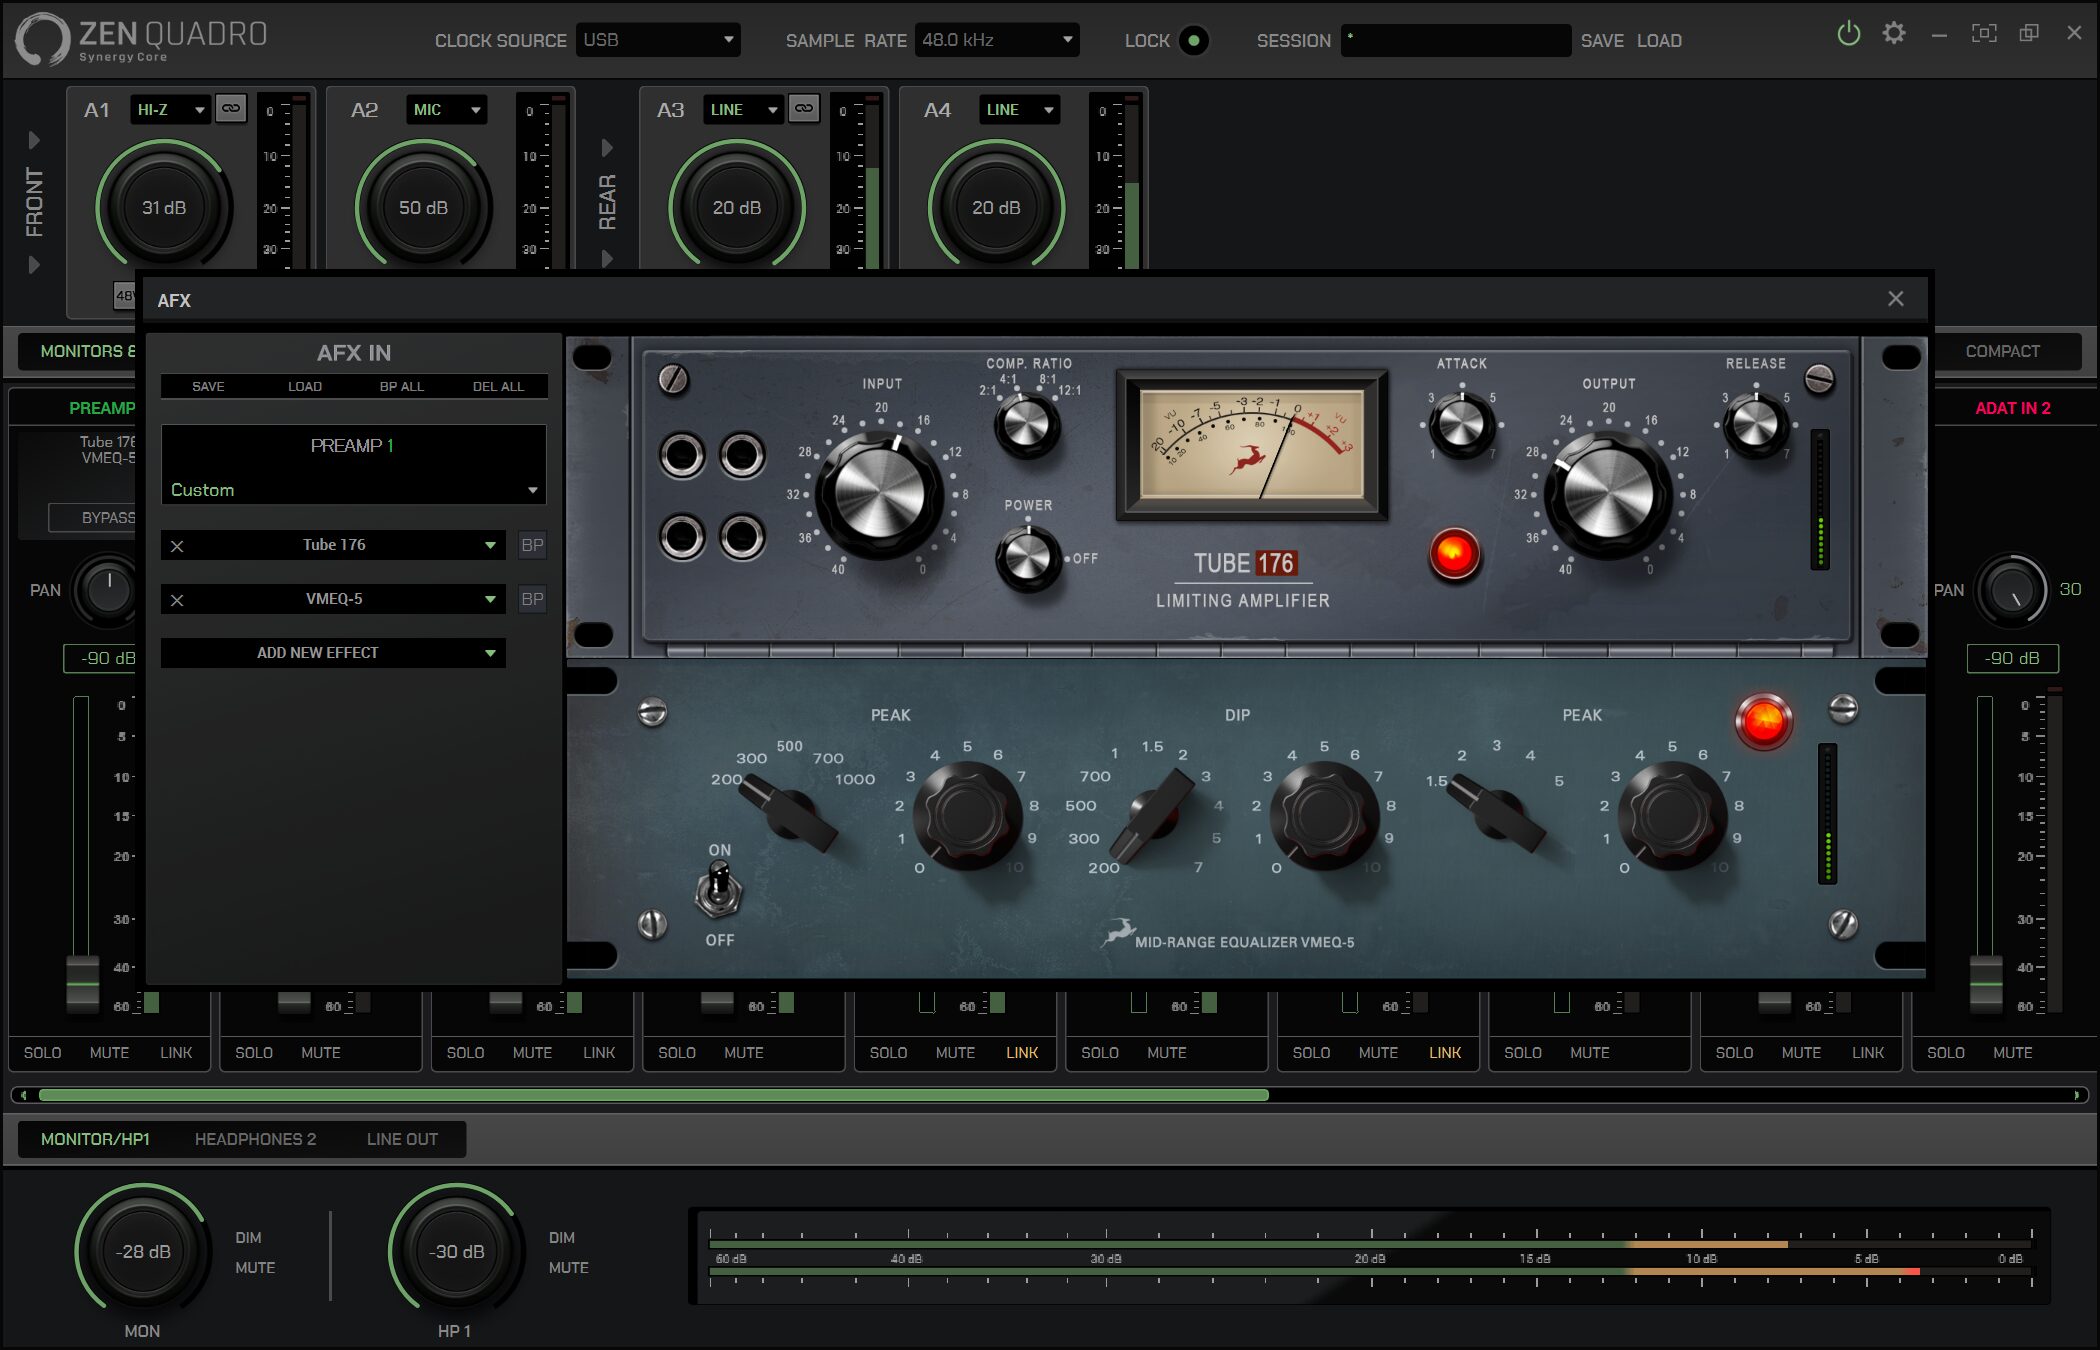Open the Custom preset dropdown
Image resolution: width=2100 pixels, height=1350 pixels.
(x=354, y=490)
